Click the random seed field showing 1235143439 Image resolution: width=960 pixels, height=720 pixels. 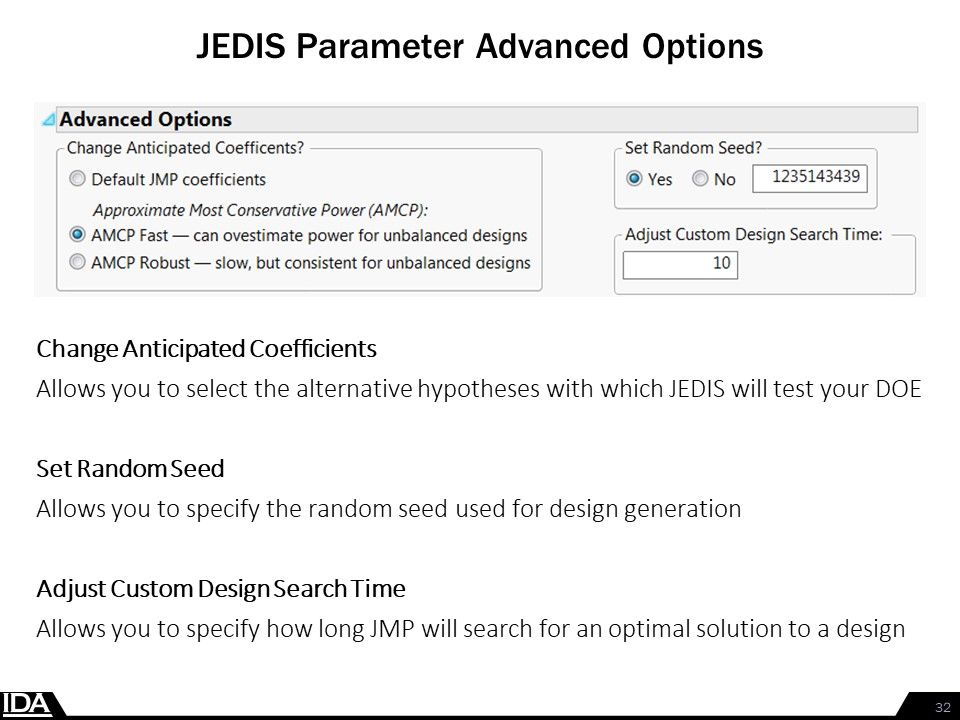(x=809, y=178)
